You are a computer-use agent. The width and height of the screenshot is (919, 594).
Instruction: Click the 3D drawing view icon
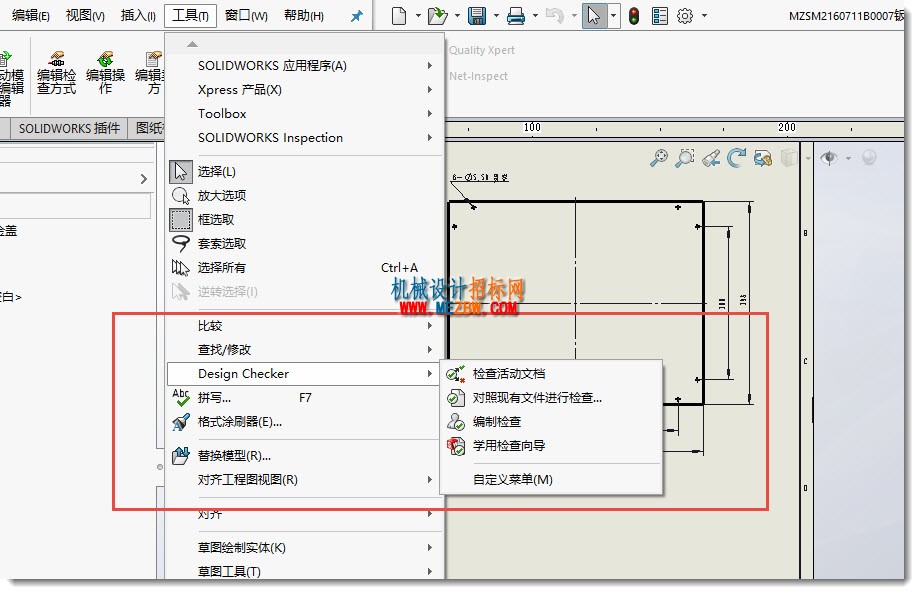tap(763, 158)
